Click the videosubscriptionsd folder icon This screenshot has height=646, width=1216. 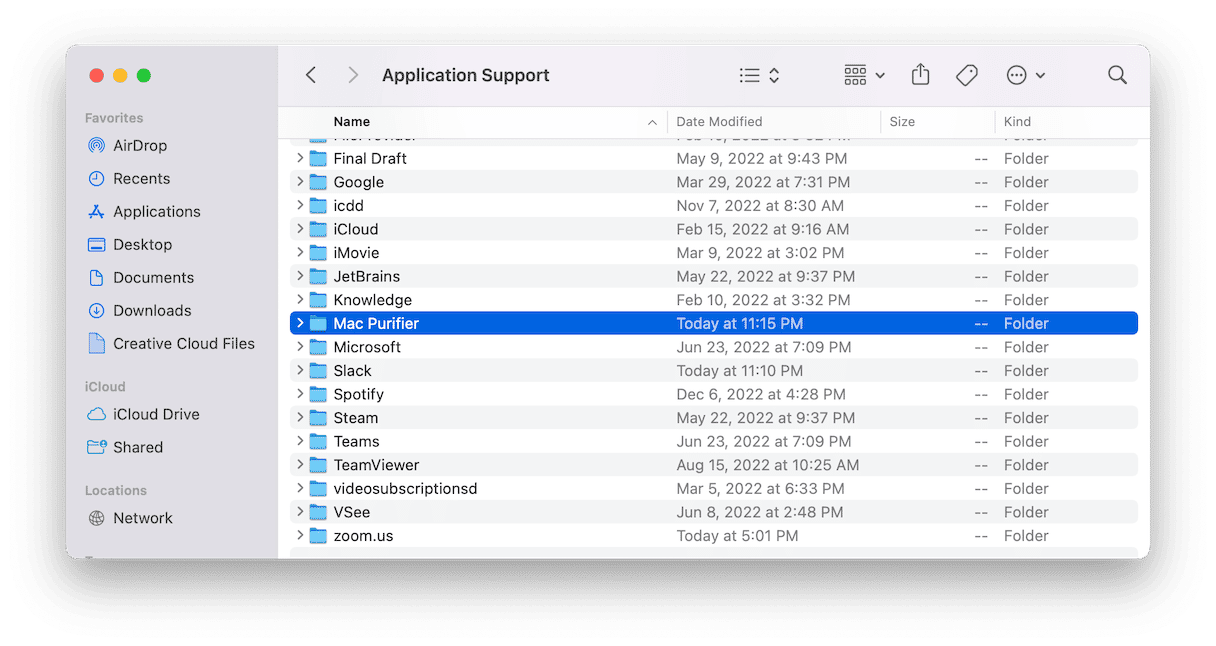pos(318,488)
